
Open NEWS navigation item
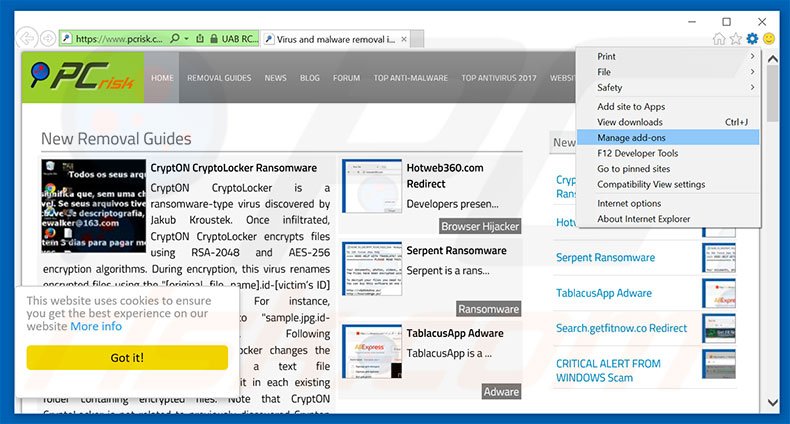click(276, 78)
